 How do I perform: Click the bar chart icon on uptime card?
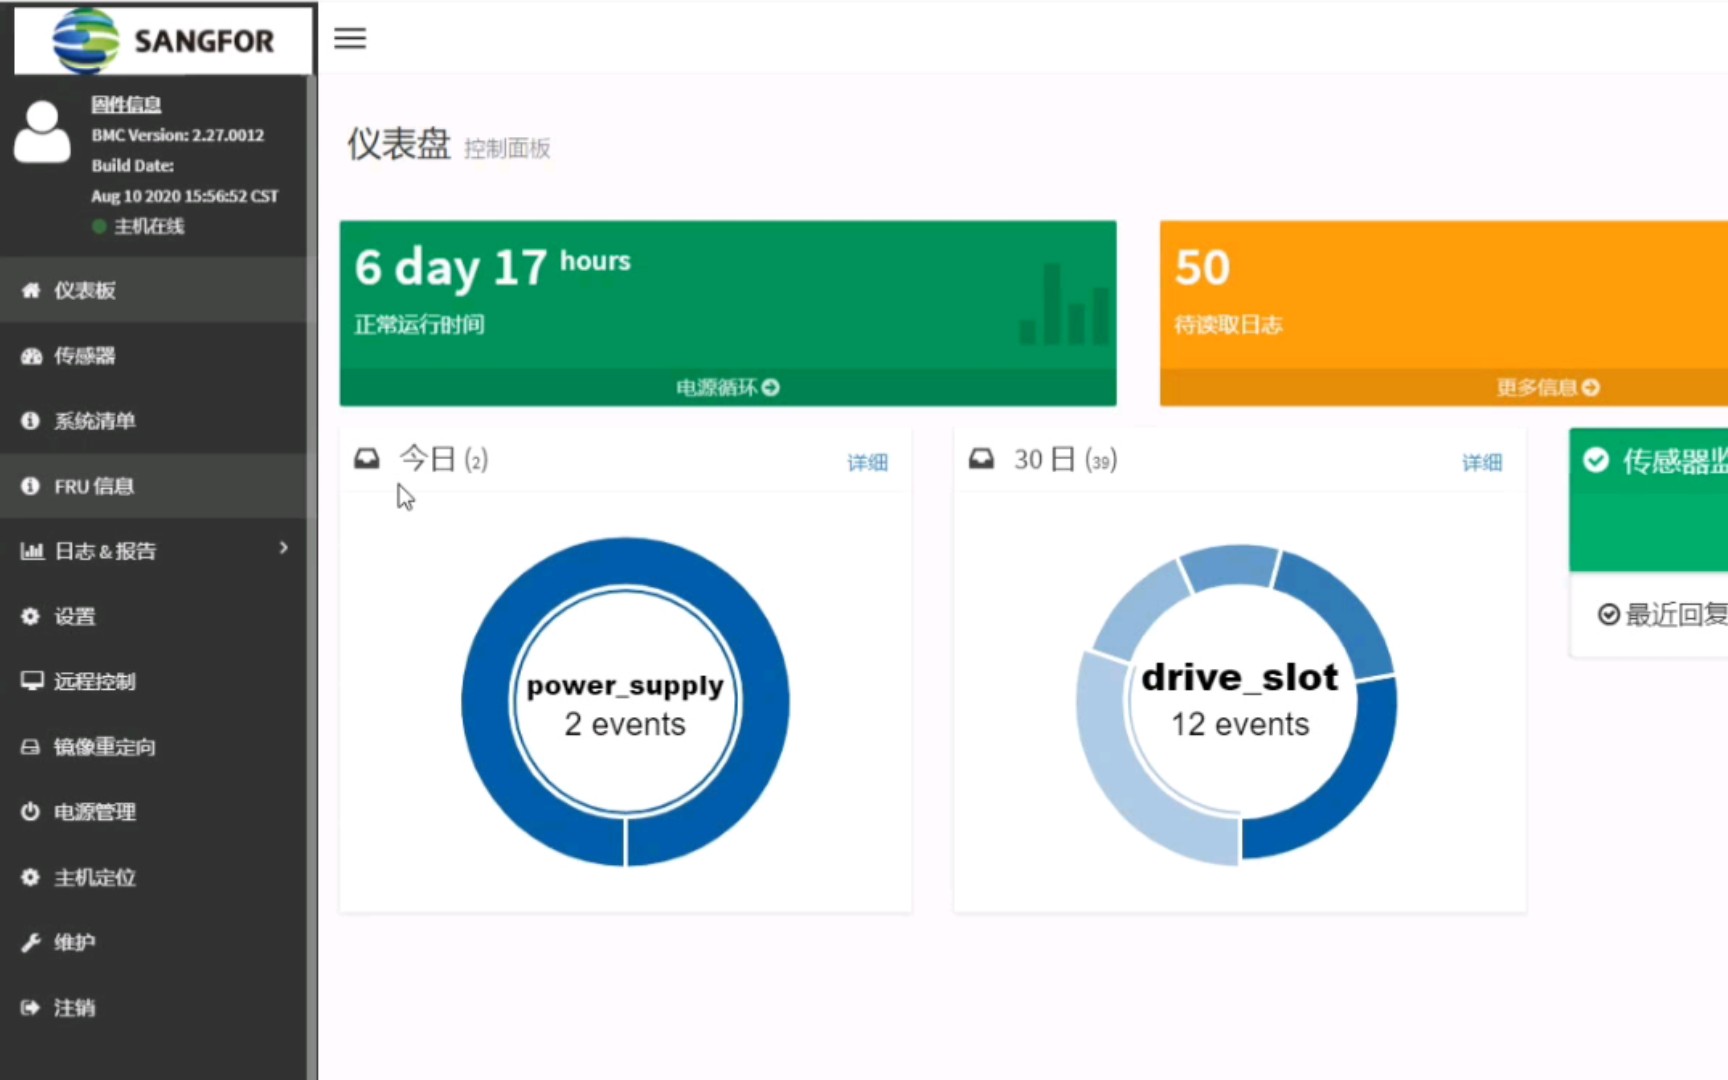click(1063, 304)
